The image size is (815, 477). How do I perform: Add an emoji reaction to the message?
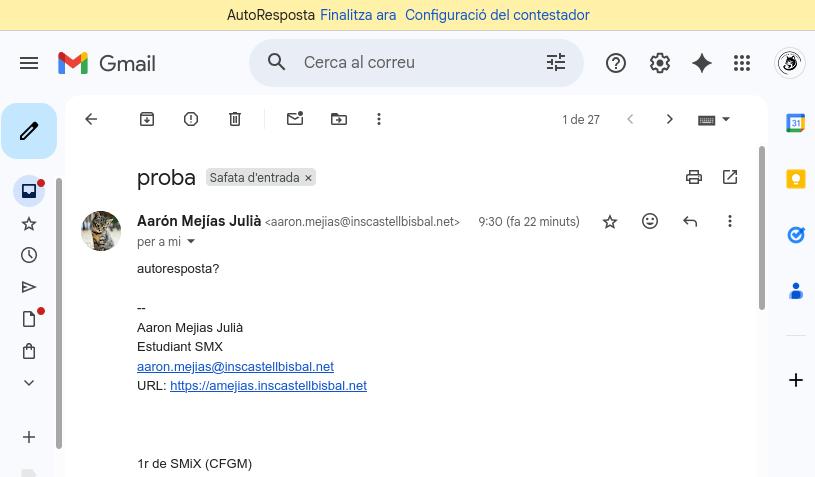[650, 221]
